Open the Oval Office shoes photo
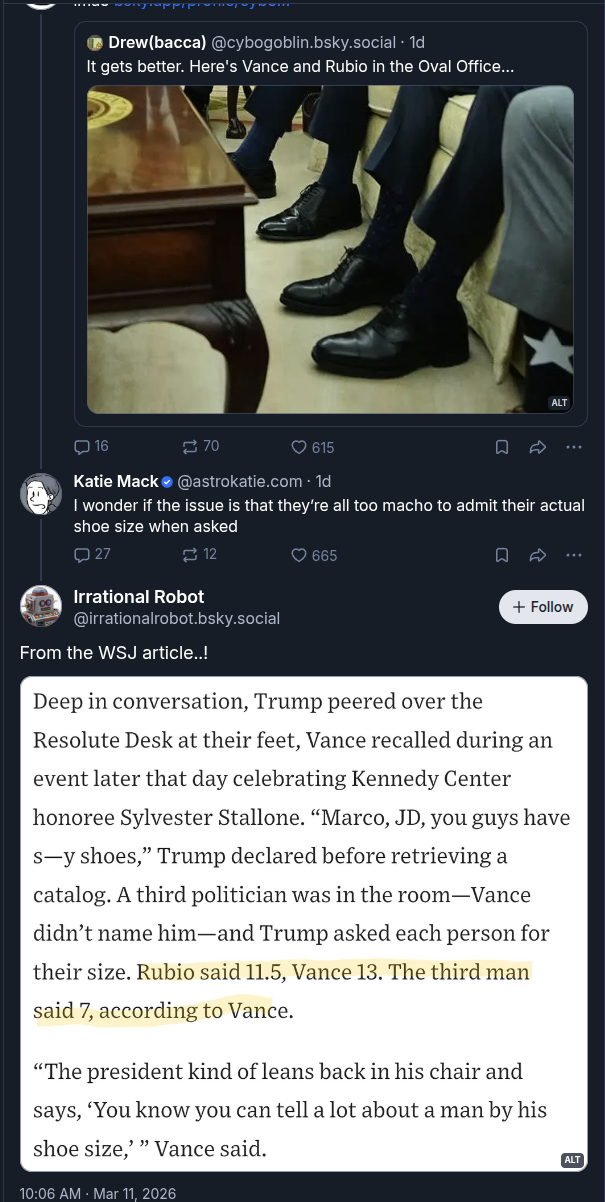Image resolution: width=605 pixels, height=1202 pixels. (330, 249)
